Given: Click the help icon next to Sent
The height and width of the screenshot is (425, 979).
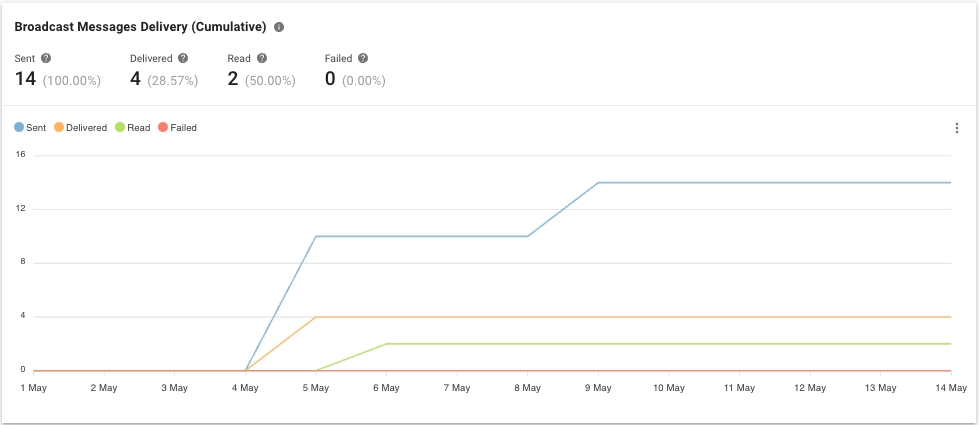Looking at the screenshot, I should (46, 59).
